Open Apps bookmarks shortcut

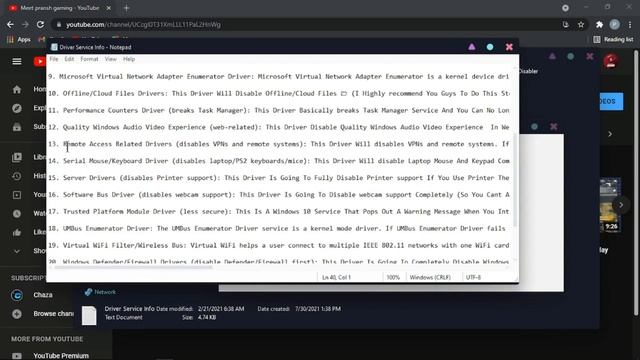click(19, 40)
